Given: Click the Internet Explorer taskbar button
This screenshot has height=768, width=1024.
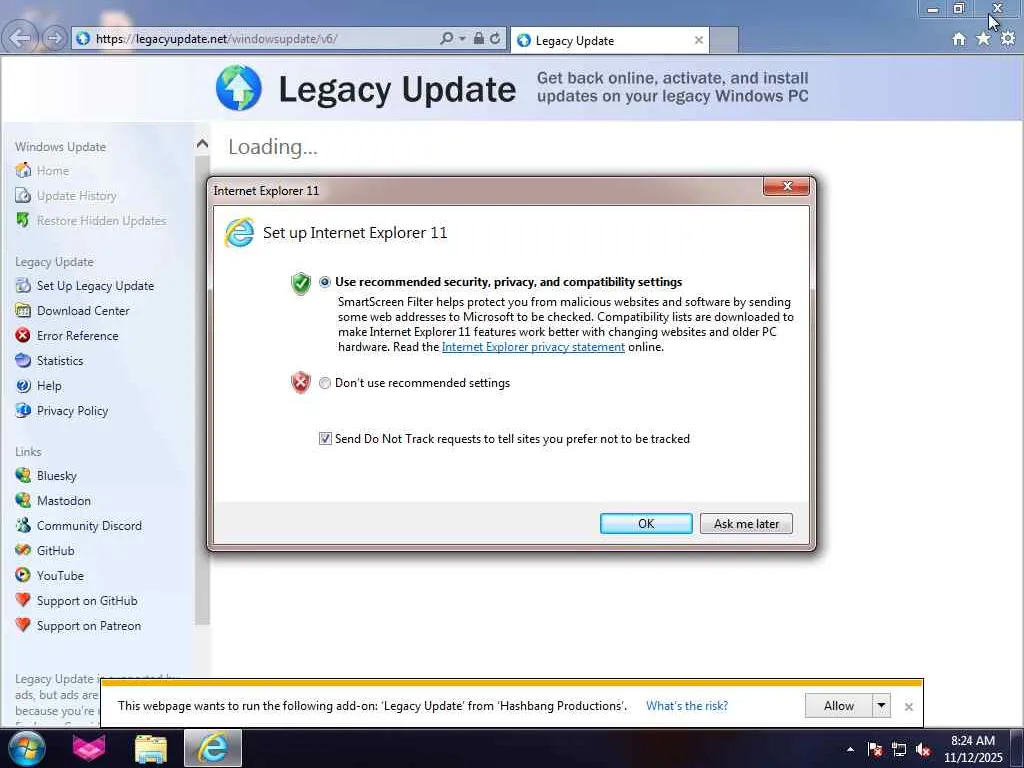Looking at the screenshot, I should [213, 748].
